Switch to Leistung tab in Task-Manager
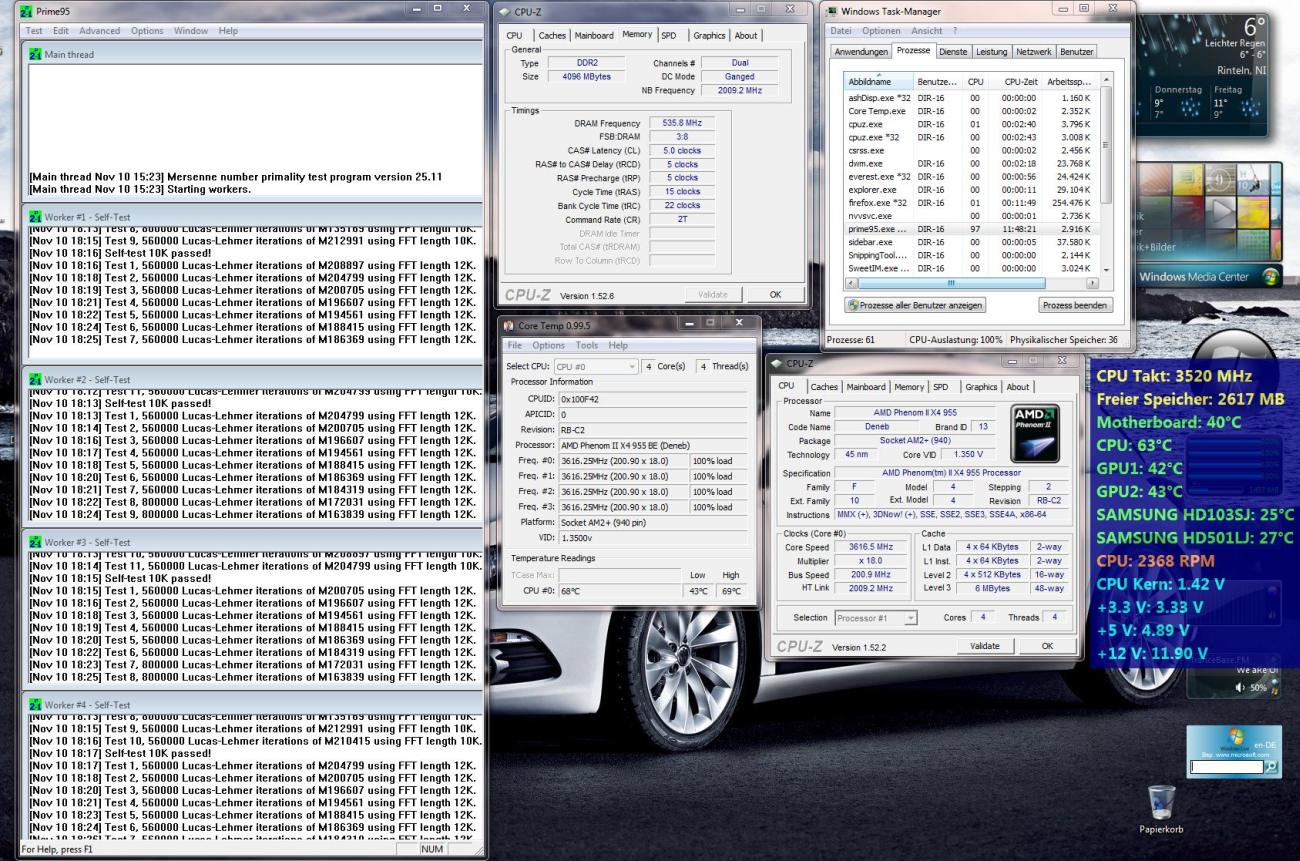The image size is (1300, 861). (x=991, y=50)
